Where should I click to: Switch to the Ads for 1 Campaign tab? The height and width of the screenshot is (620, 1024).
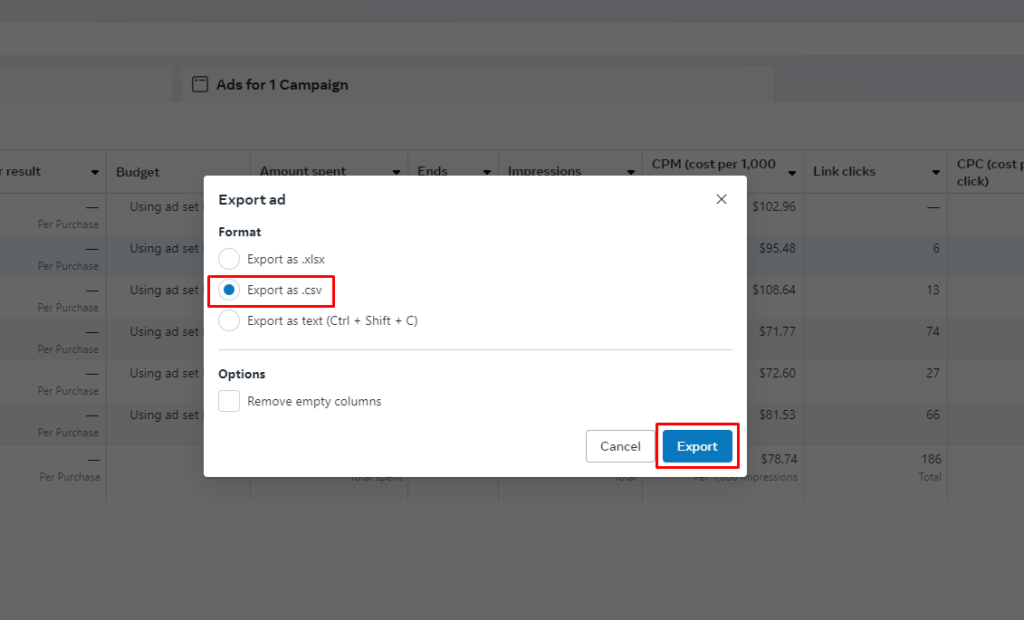[x=282, y=84]
